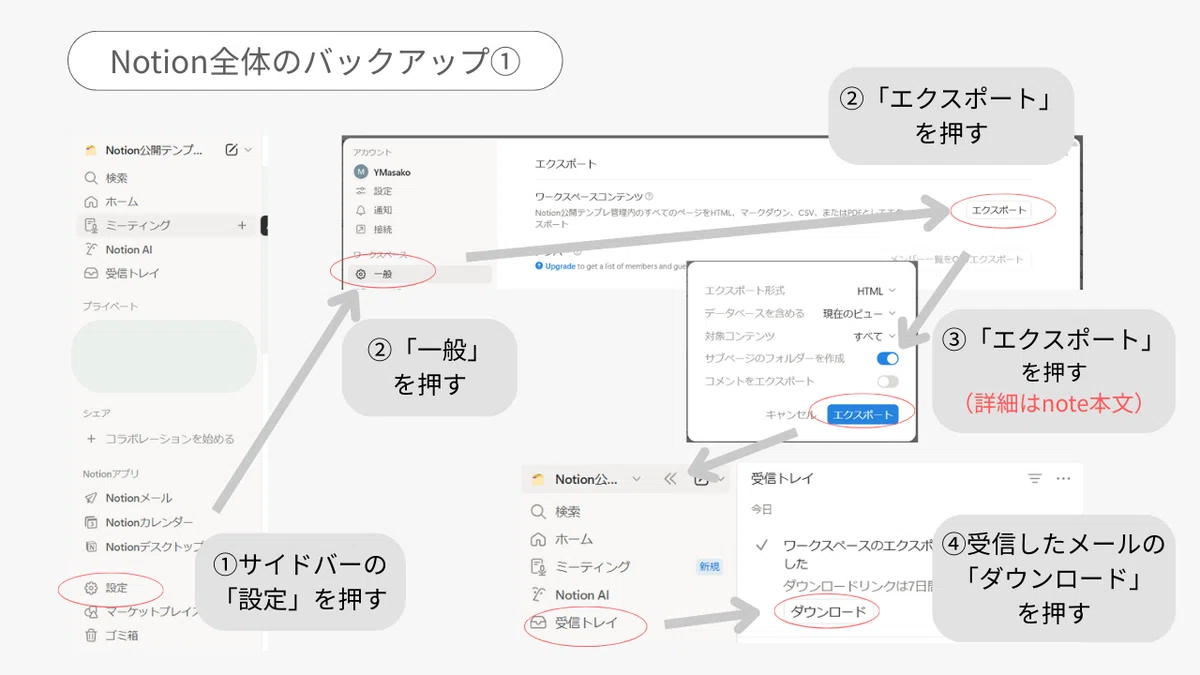The width and height of the screenshot is (1200, 675).
Task: Click Notionメール label under Notionアプリ
Action: click(139, 498)
